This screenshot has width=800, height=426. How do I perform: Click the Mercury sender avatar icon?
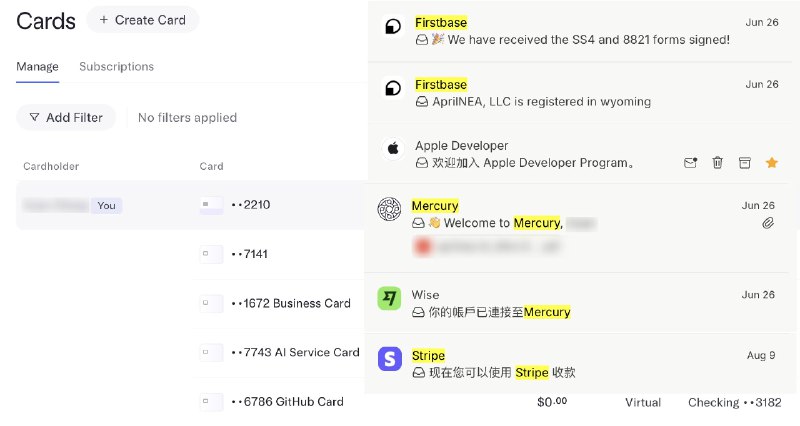[x=389, y=209]
